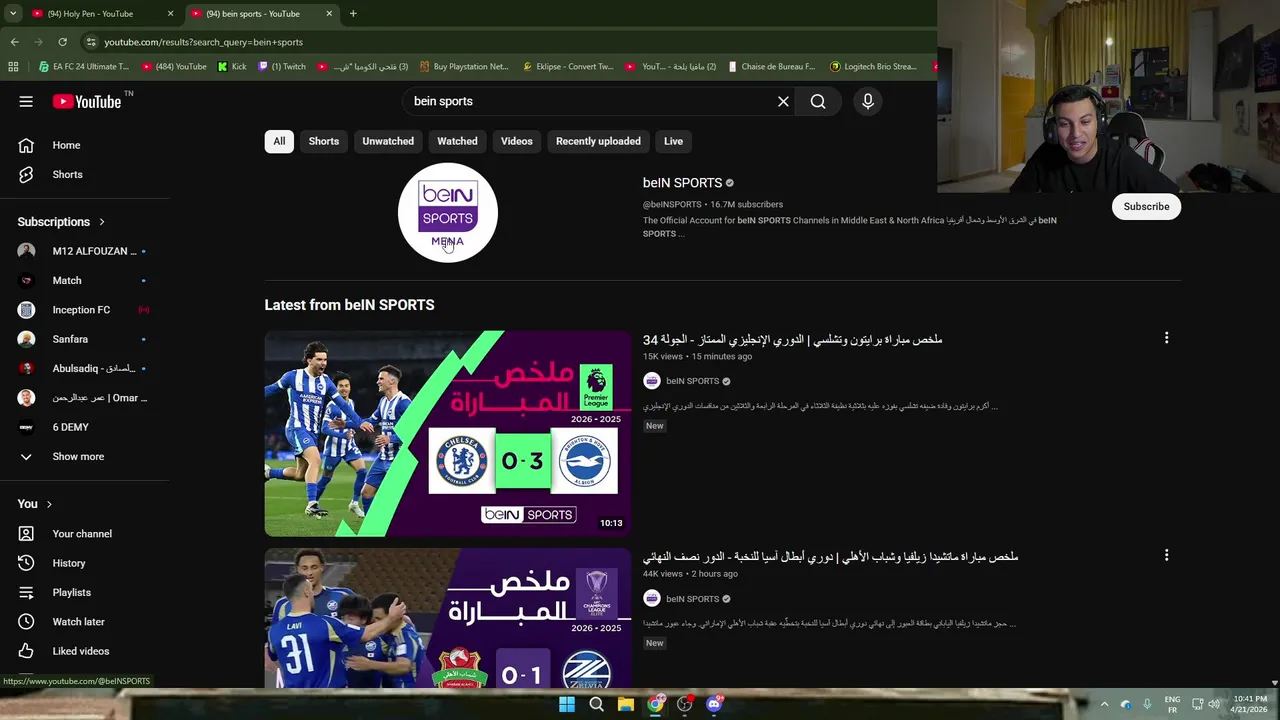Open the clock and date in taskbar
The width and height of the screenshot is (1280, 720).
[x=1250, y=704]
